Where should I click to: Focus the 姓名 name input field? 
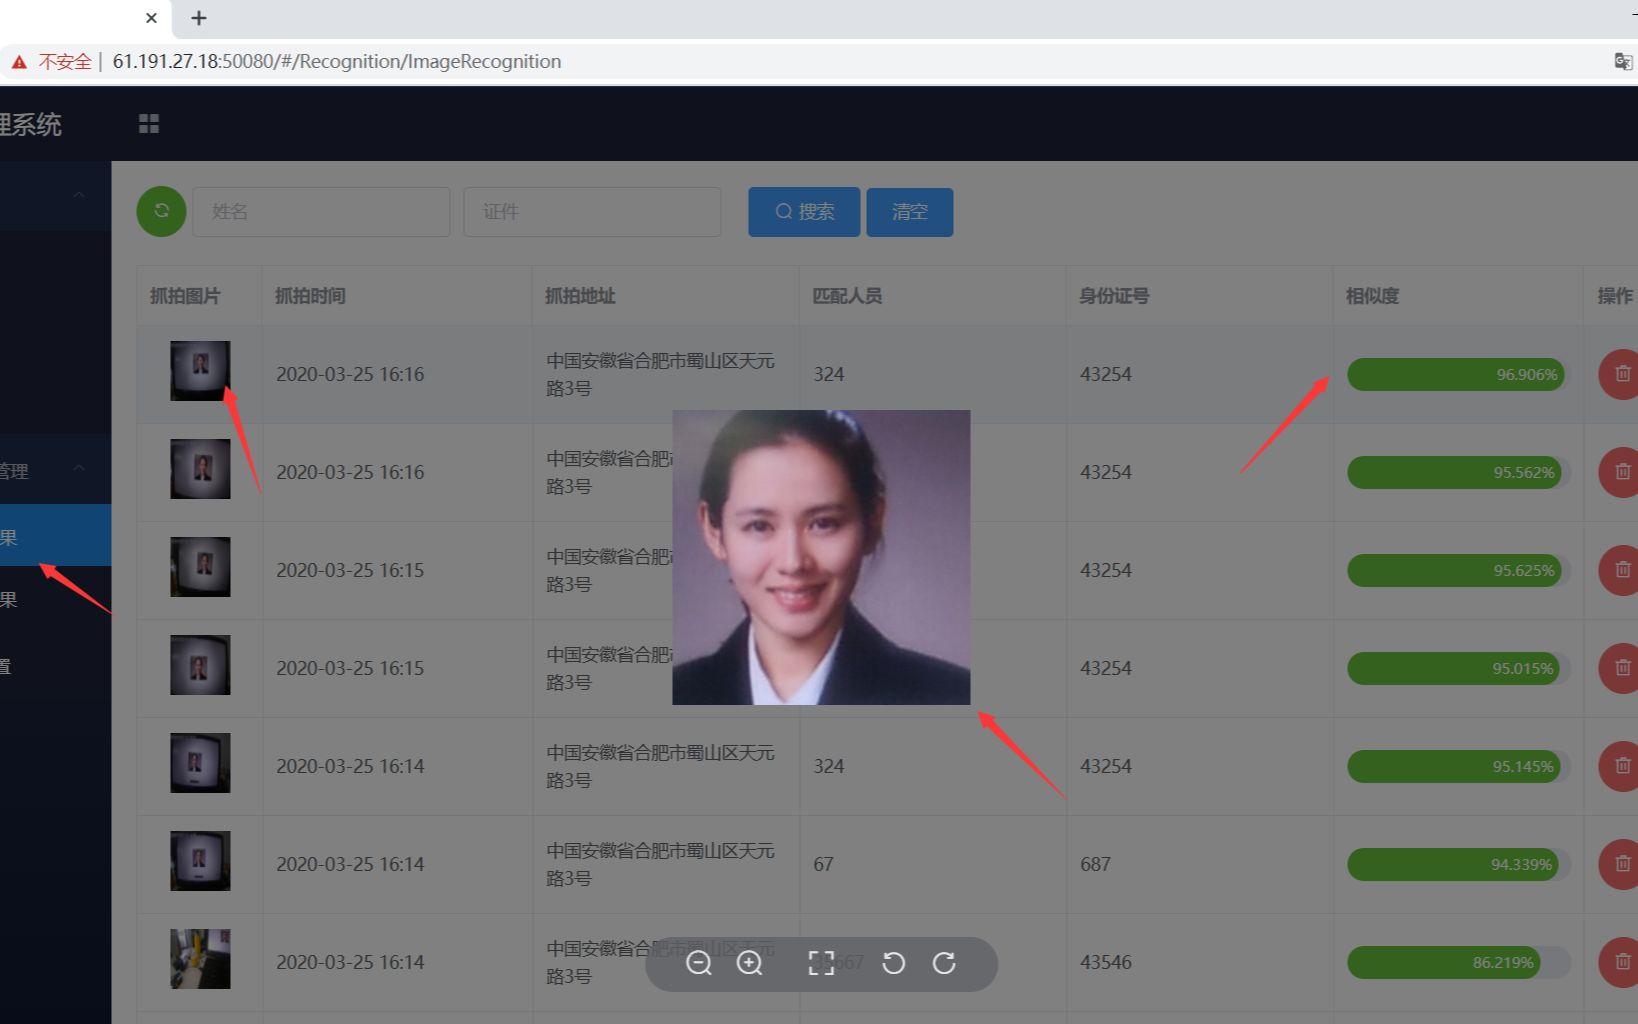pos(321,212)
